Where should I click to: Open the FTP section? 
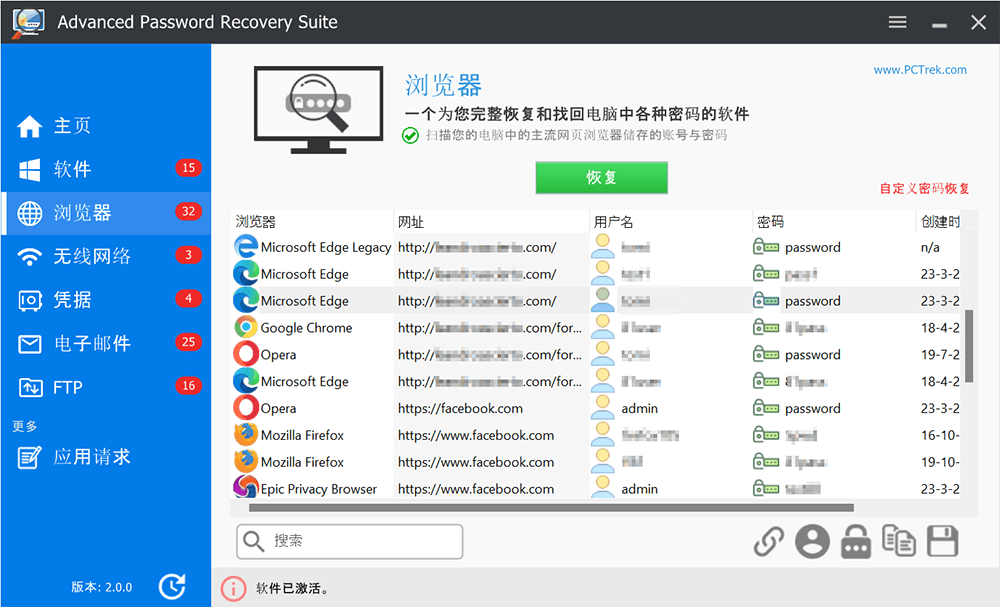pos(106,386)
